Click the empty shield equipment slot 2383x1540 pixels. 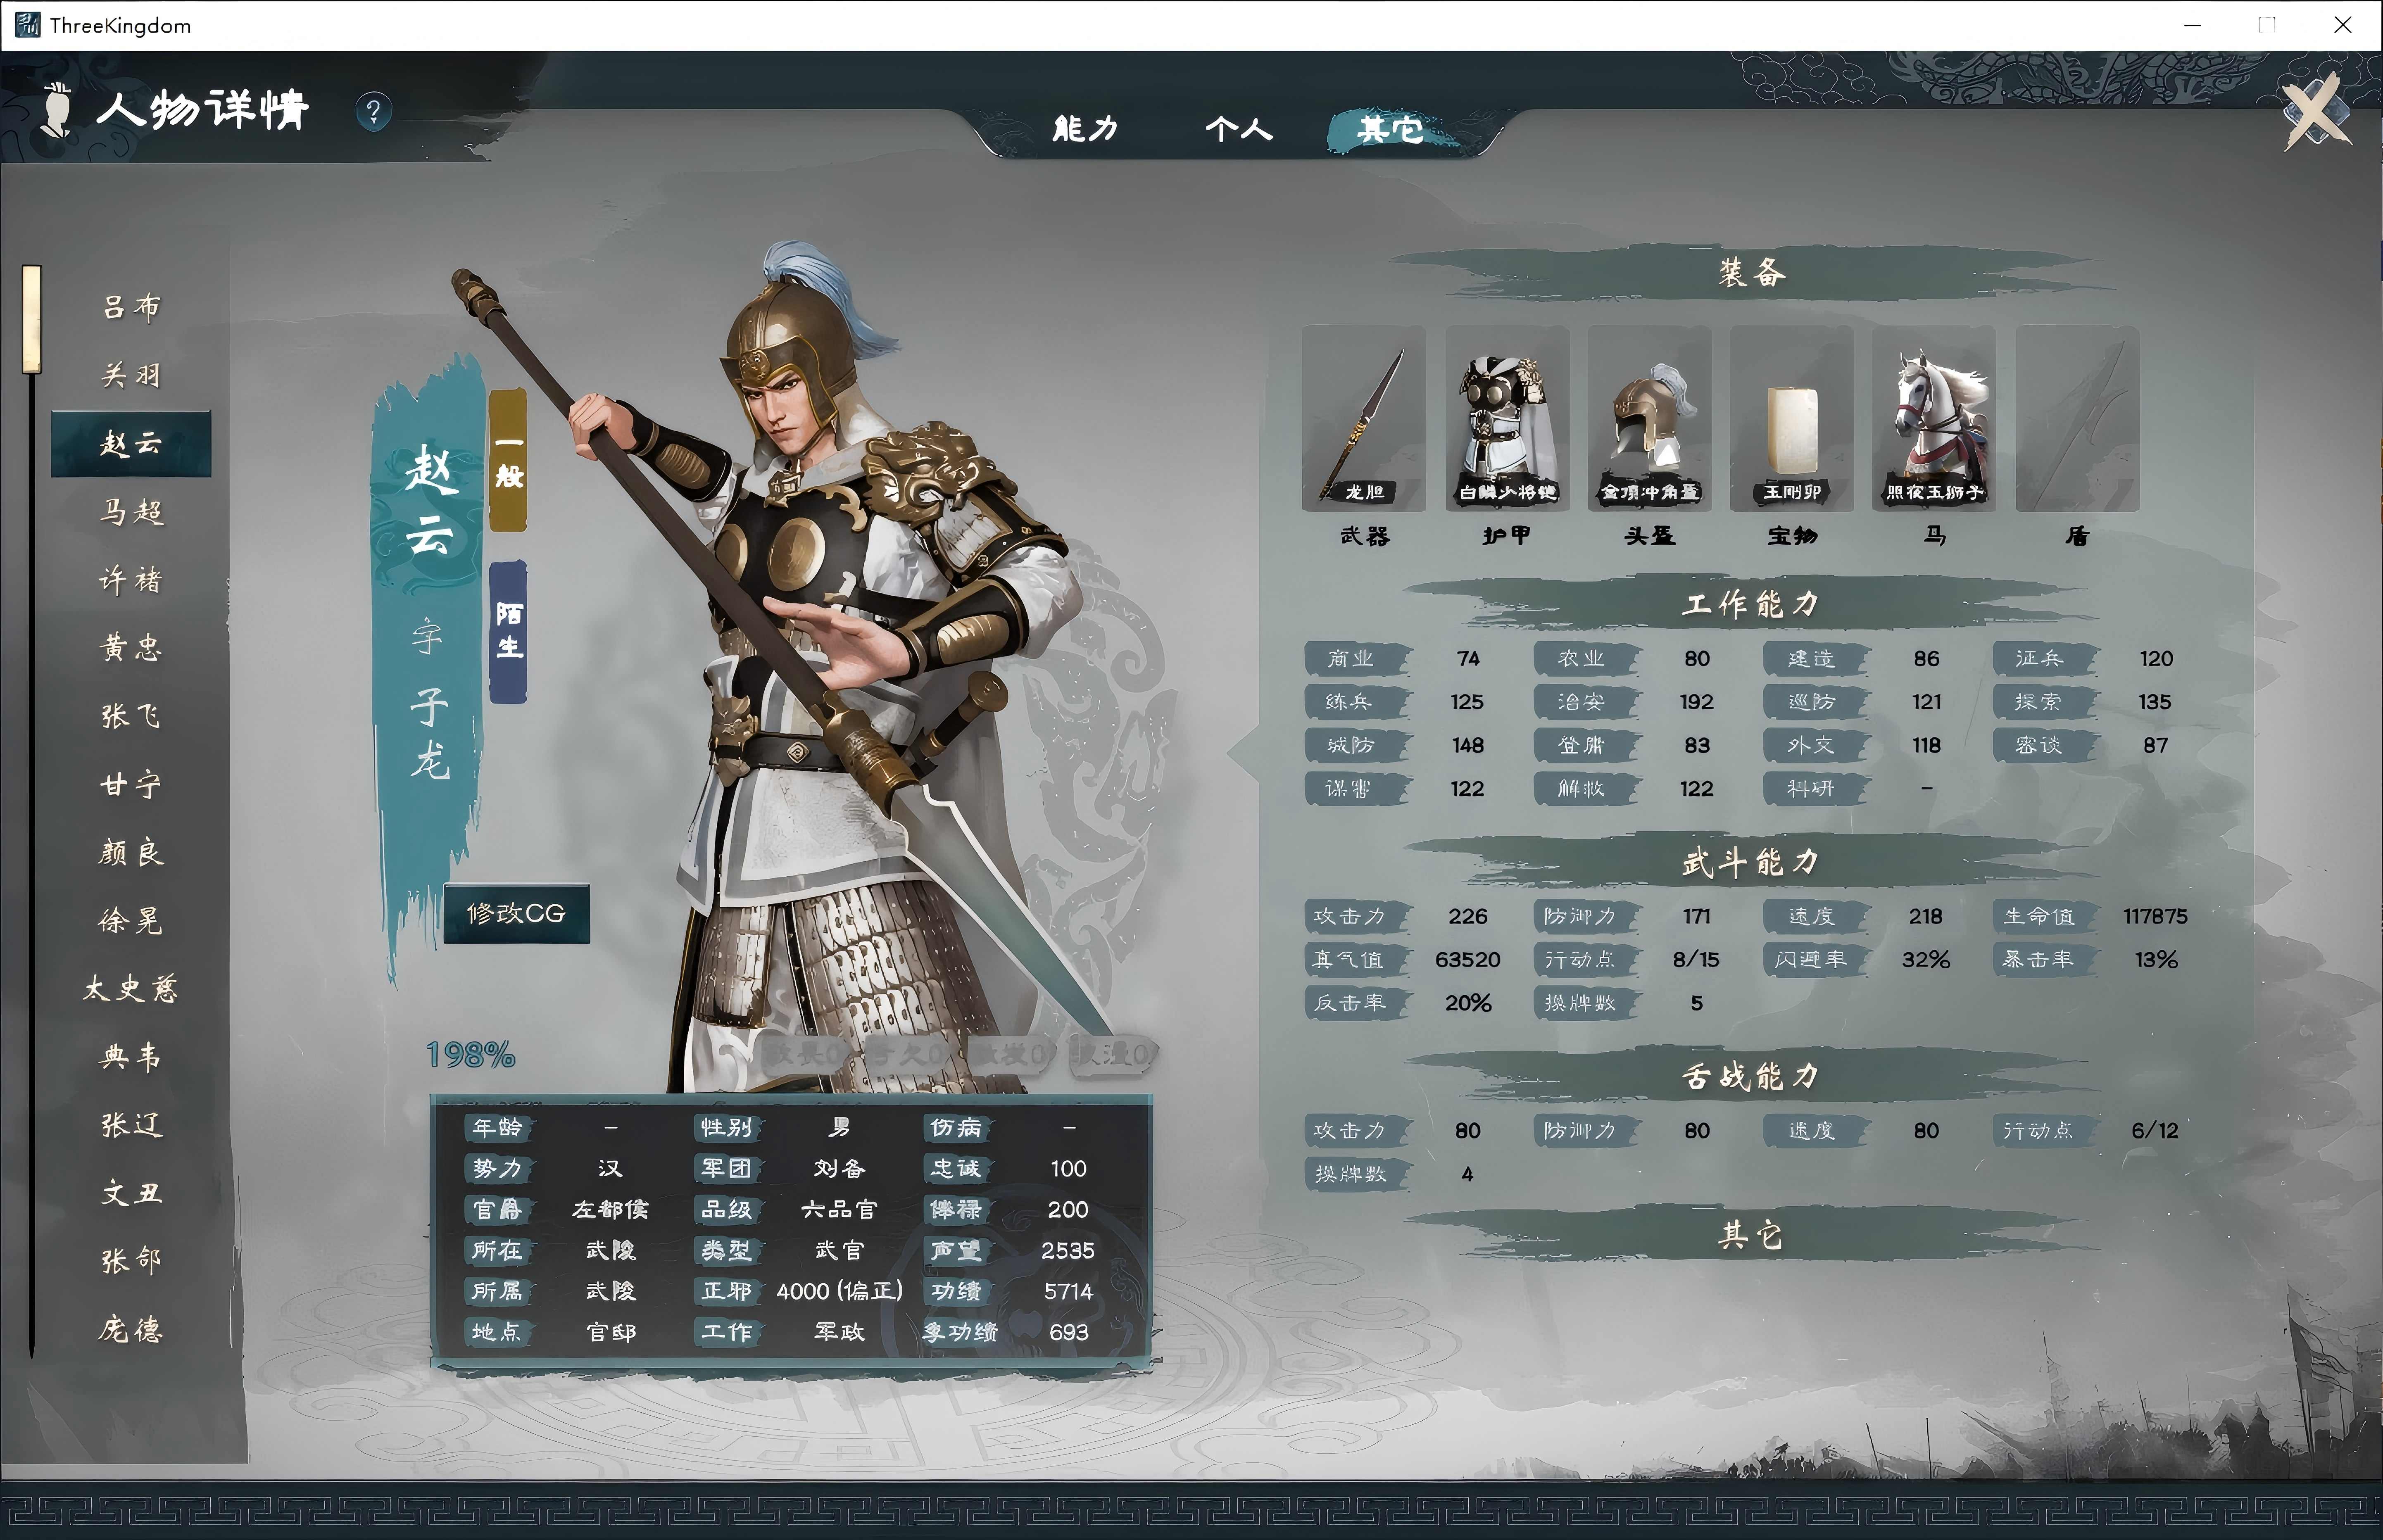click(2077, 418)
